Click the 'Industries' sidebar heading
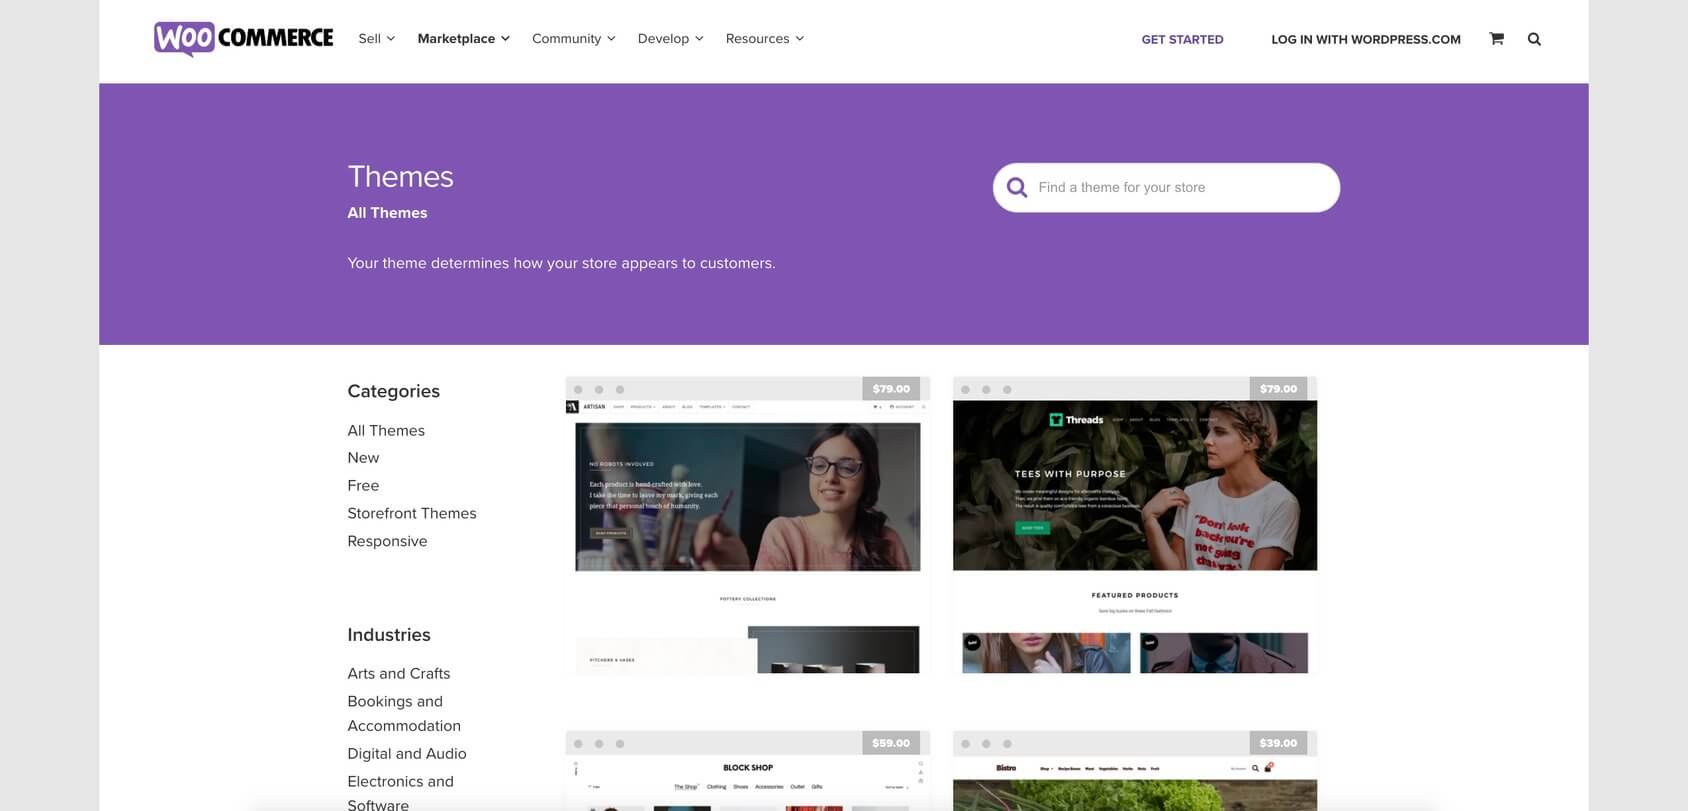This screenshot has height=811, width=1688. (389, 634)
